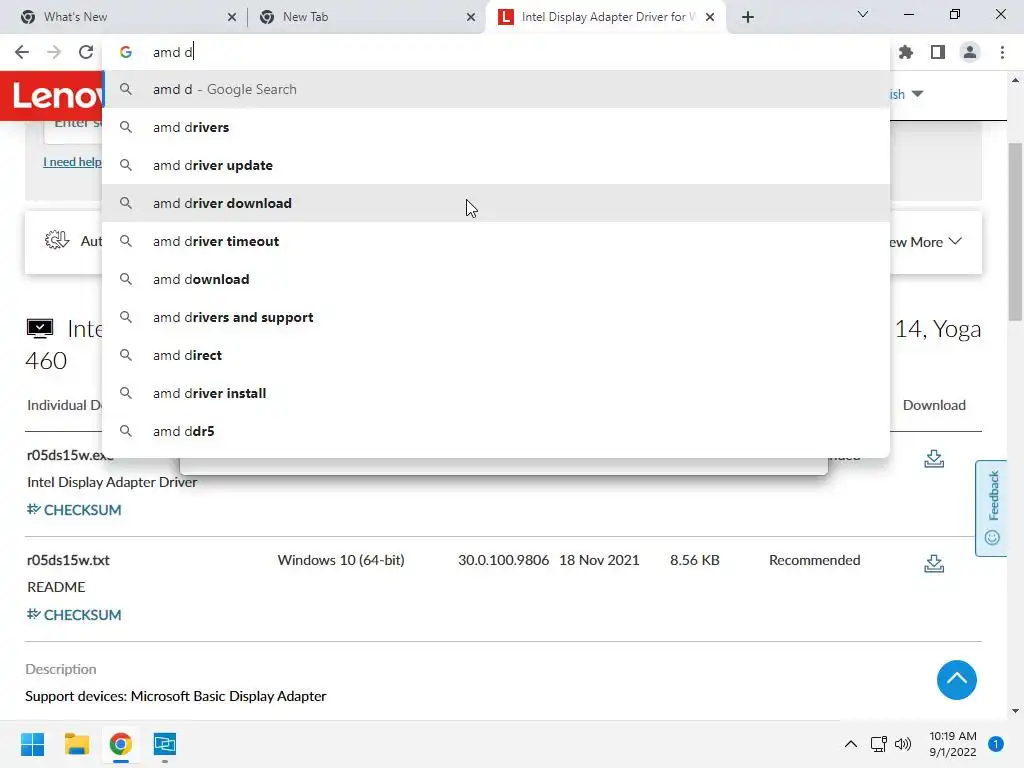Open CHECKSUM for r05ds15w.exe
1024x768 pixels.
pos(74,509)
